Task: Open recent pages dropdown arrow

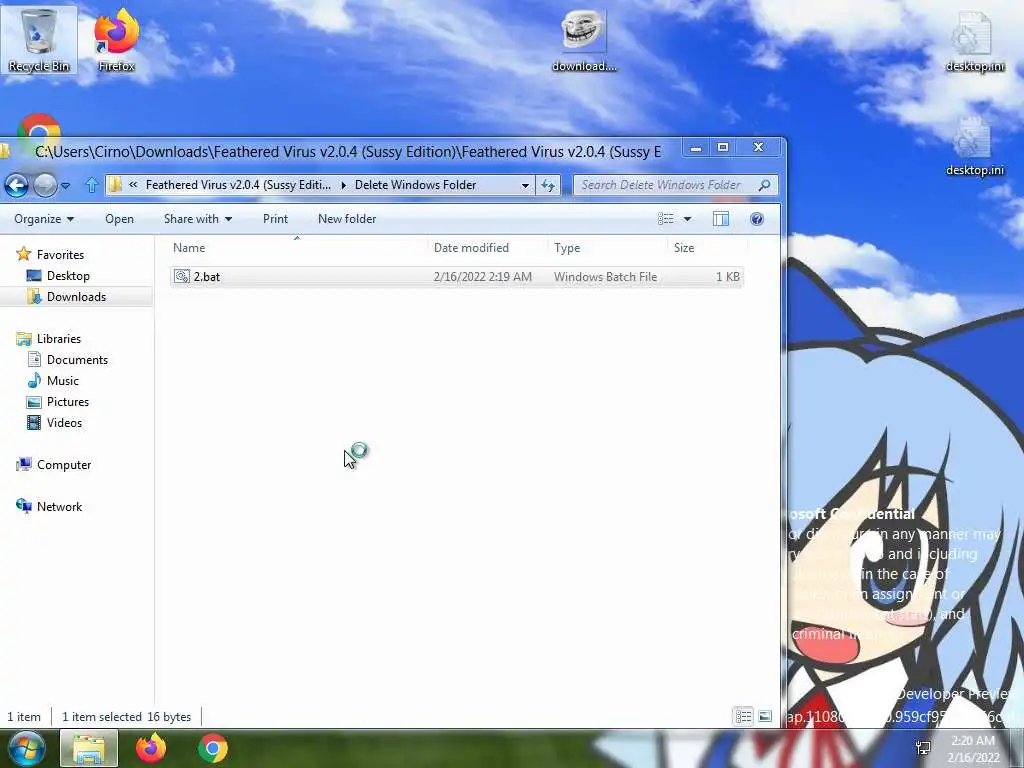Action: [65, 186]
